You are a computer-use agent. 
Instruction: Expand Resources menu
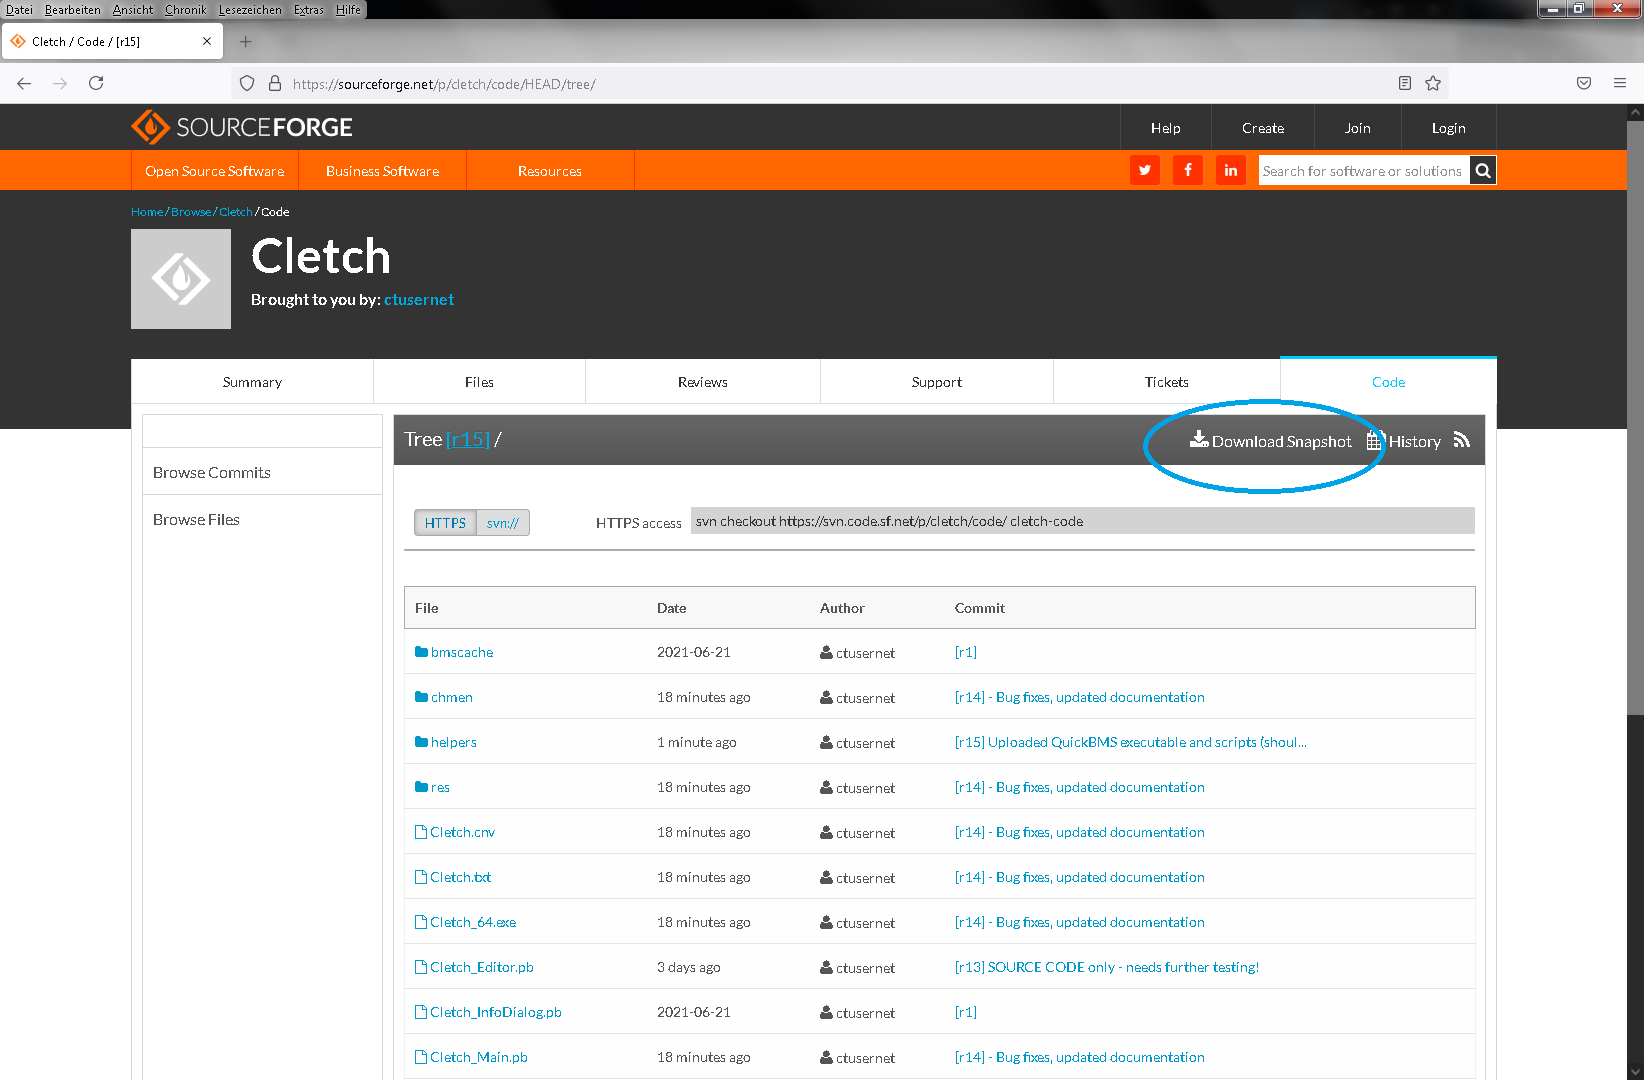point(550,171)
